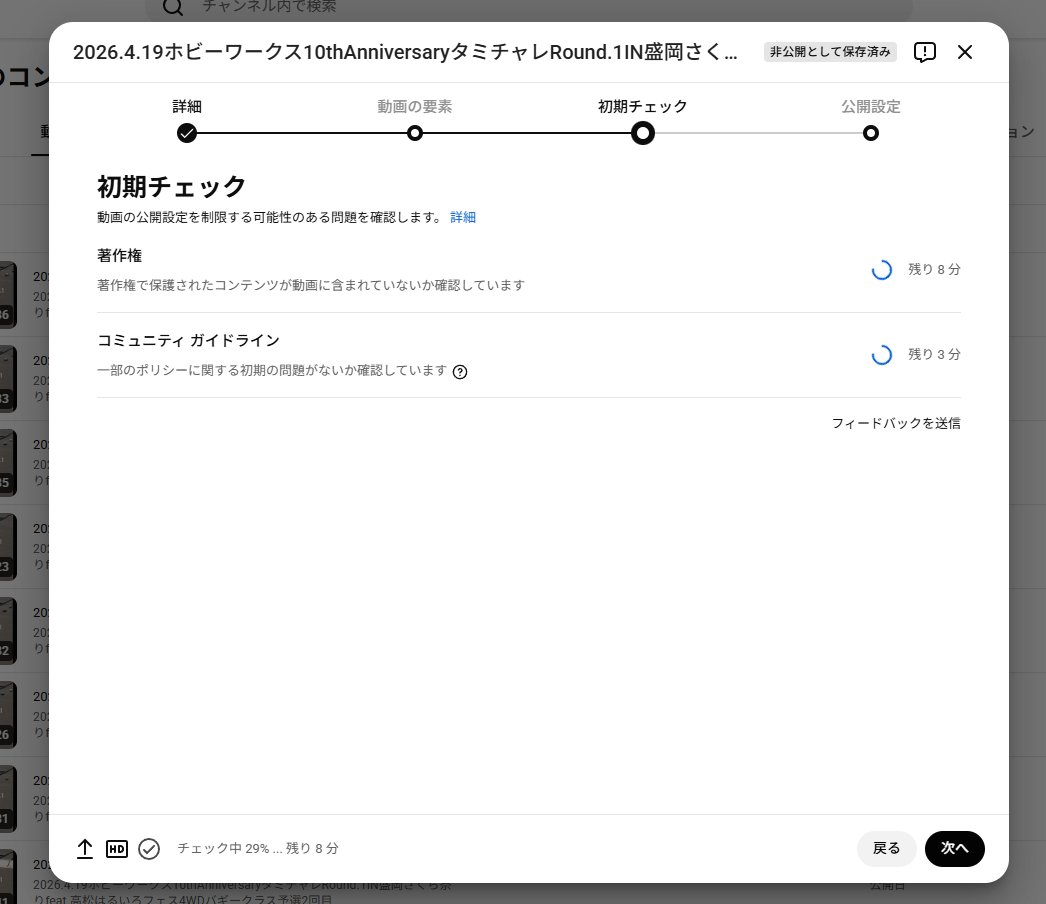The width and height of the screenshot is (1046, 904).
Task: Click the 非公開として保存済み status chip
Action: coord(830,52)
